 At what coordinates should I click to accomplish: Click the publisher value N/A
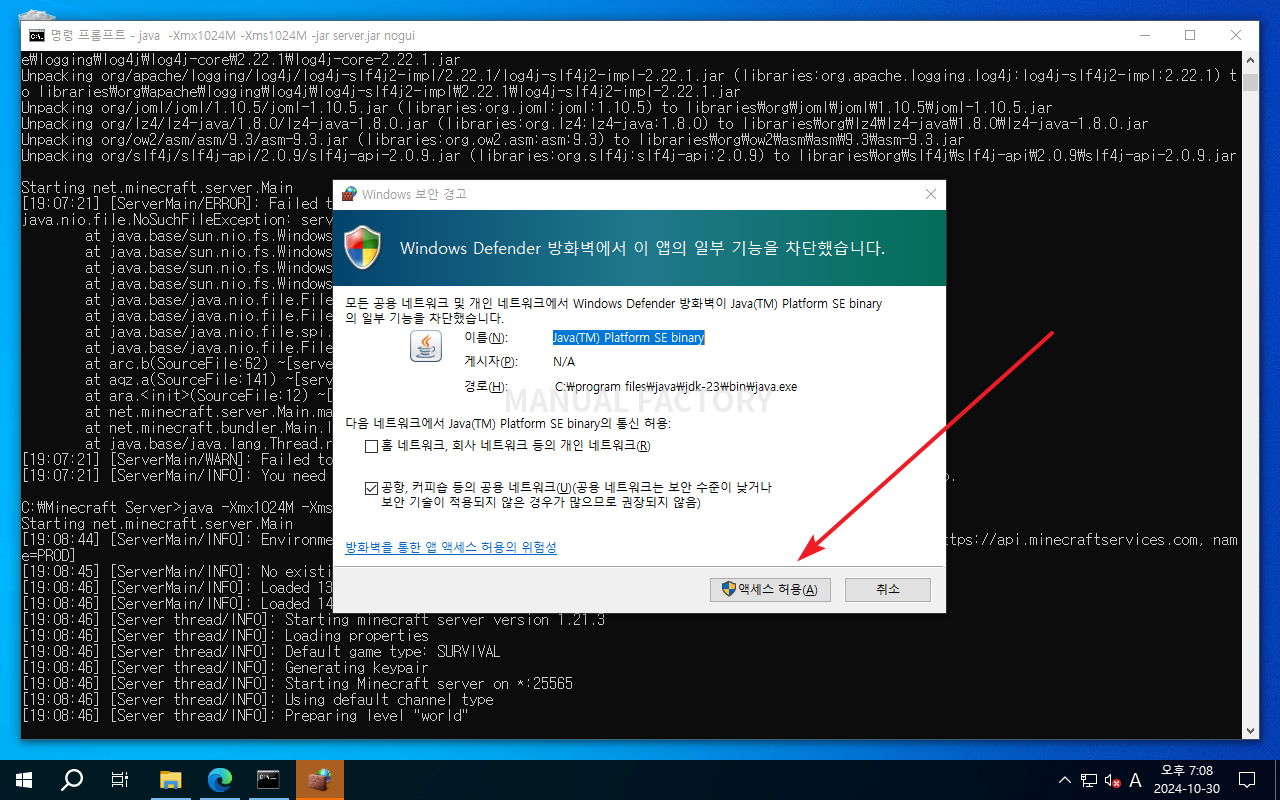pos(564,362)
